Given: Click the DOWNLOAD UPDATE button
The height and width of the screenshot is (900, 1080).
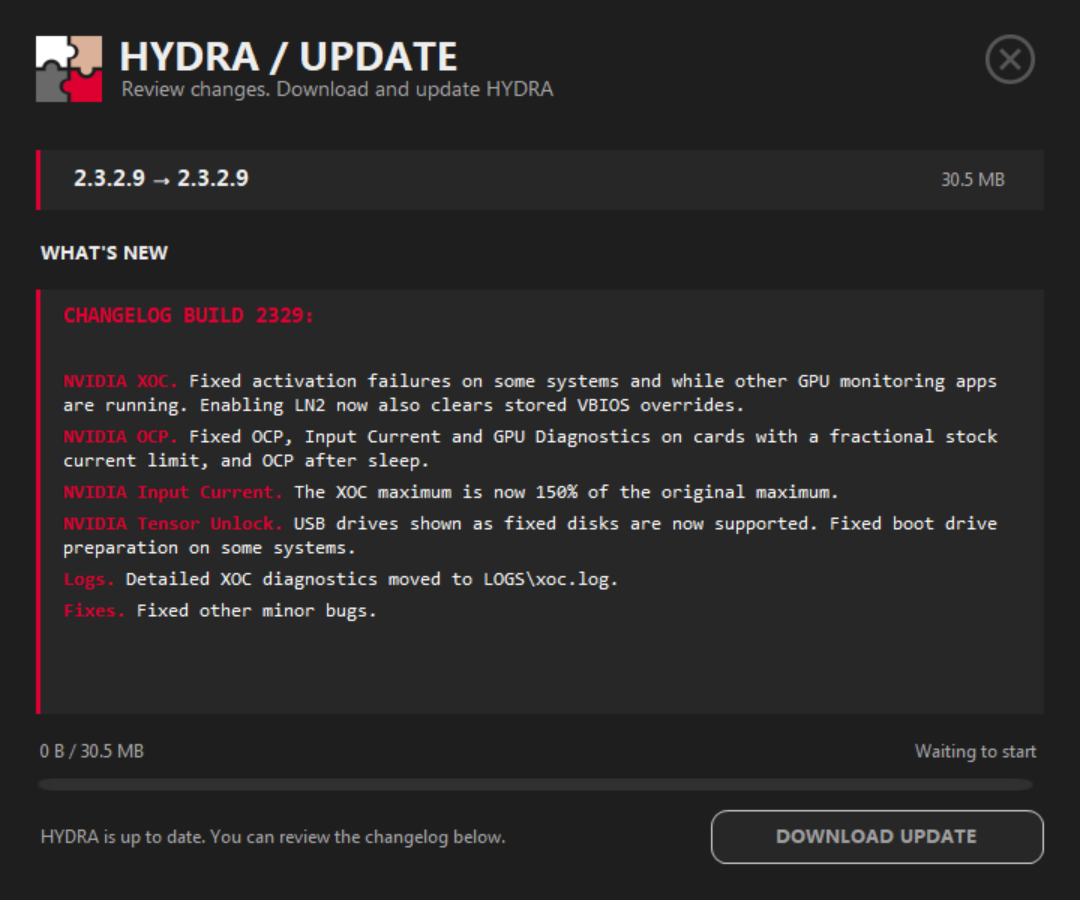Looking at the screenshot, I should pyautogui.click(x=877, y=837).
